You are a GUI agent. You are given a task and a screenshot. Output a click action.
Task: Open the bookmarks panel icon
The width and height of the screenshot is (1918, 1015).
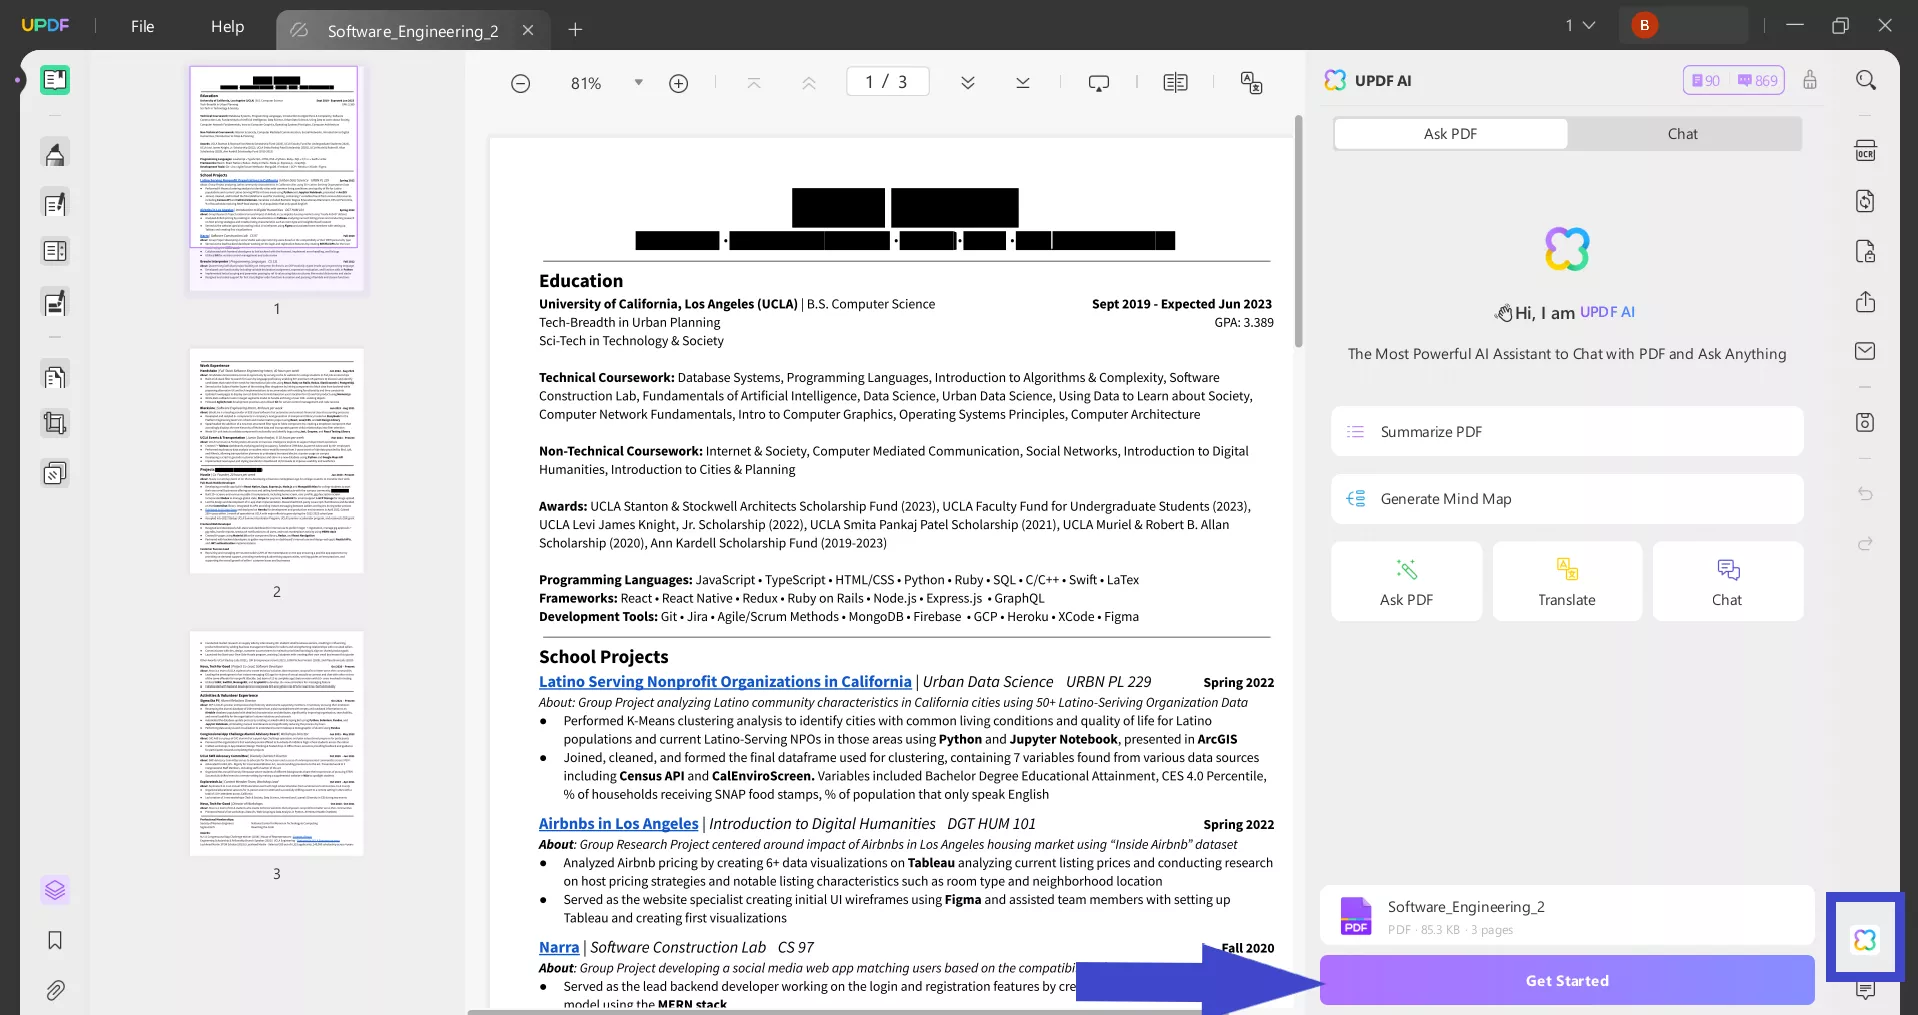click(x=55, y=940)
